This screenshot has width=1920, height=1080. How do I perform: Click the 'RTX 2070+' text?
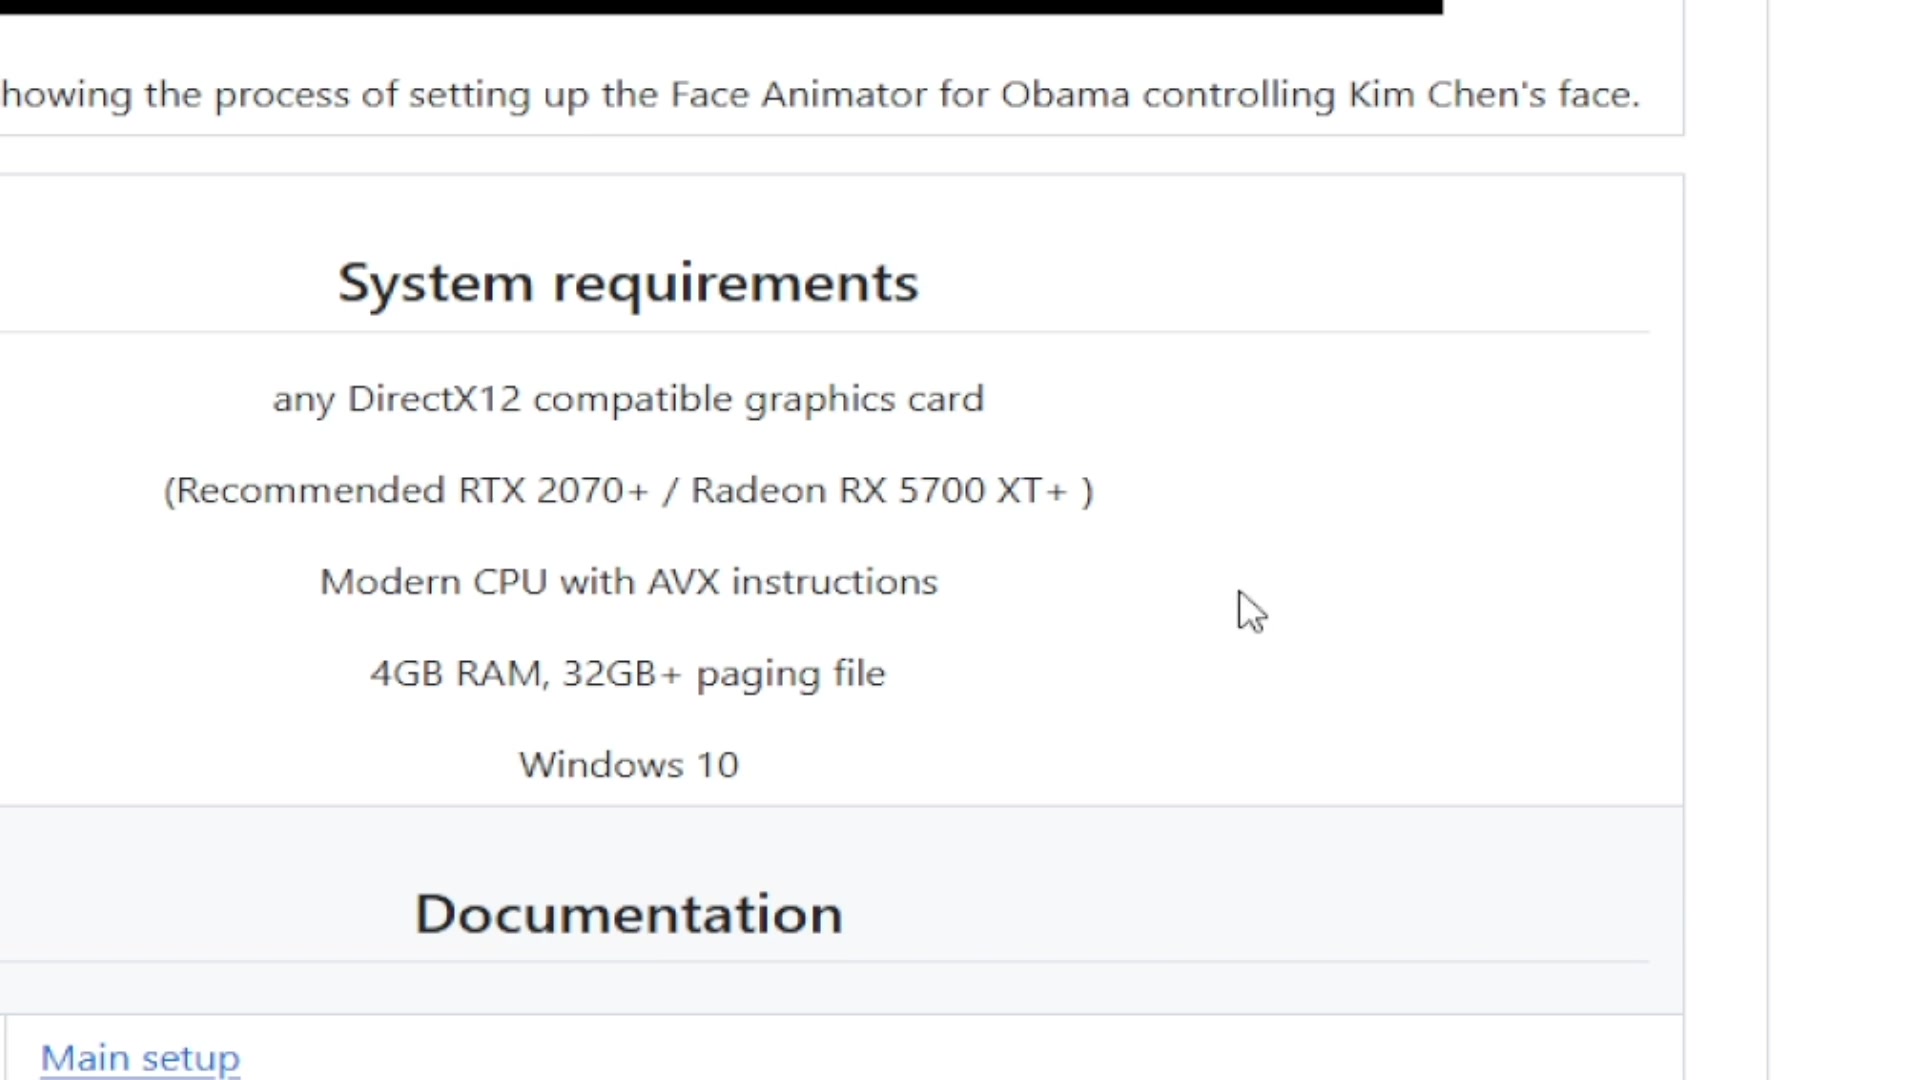[553, 491]
